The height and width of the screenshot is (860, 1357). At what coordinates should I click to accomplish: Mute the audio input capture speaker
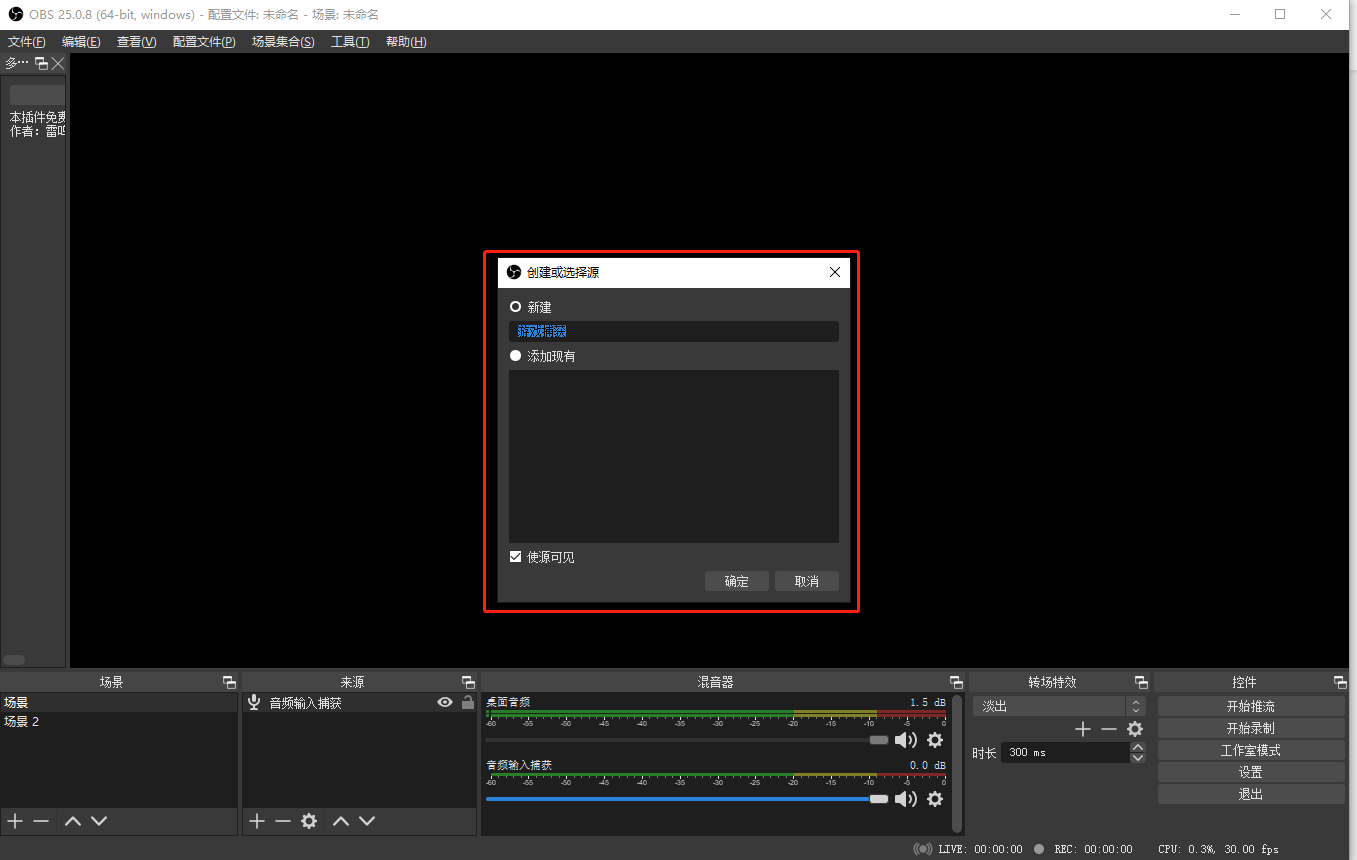[x=905, y=799]
